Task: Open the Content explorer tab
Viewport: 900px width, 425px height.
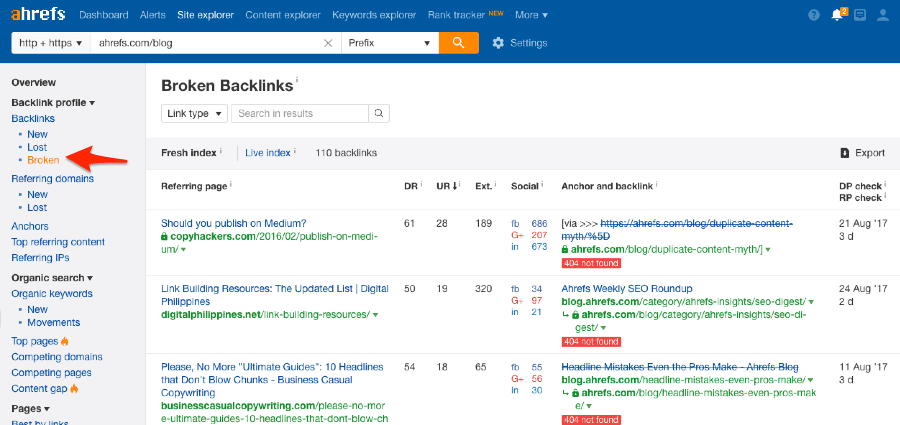Action: [282, 15]
